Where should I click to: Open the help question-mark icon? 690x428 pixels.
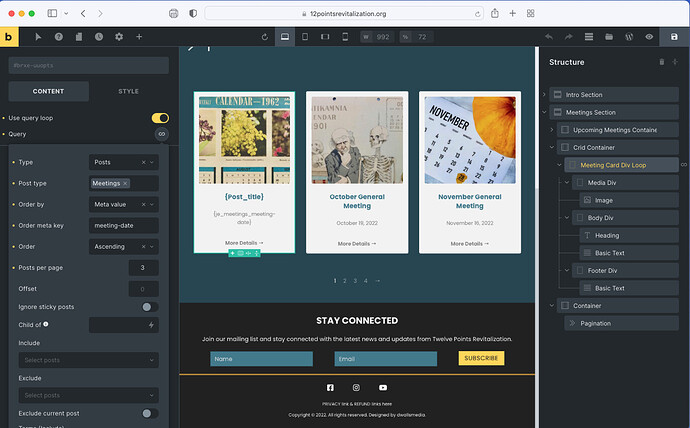click(x=59, y=37)
